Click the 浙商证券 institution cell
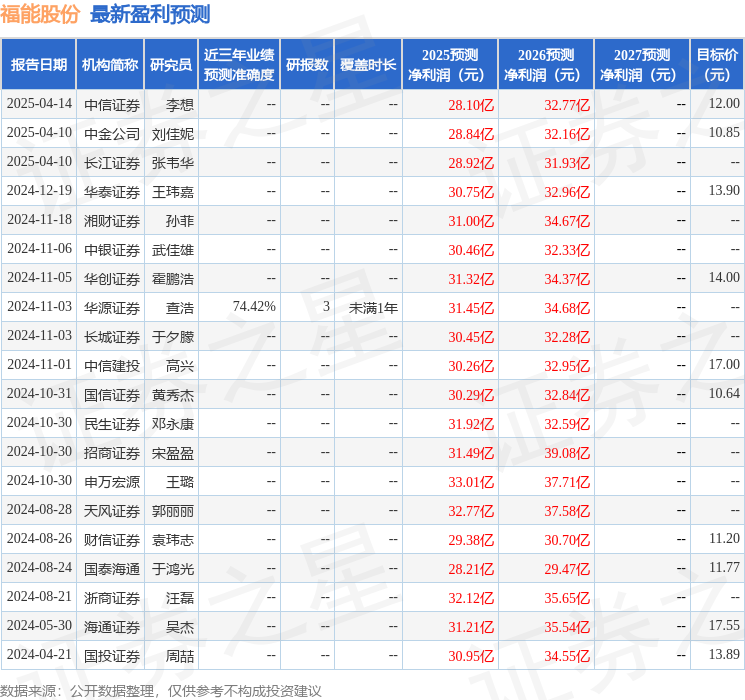The height and width of the screenshot is (700, 745). (x=112, y=598)
